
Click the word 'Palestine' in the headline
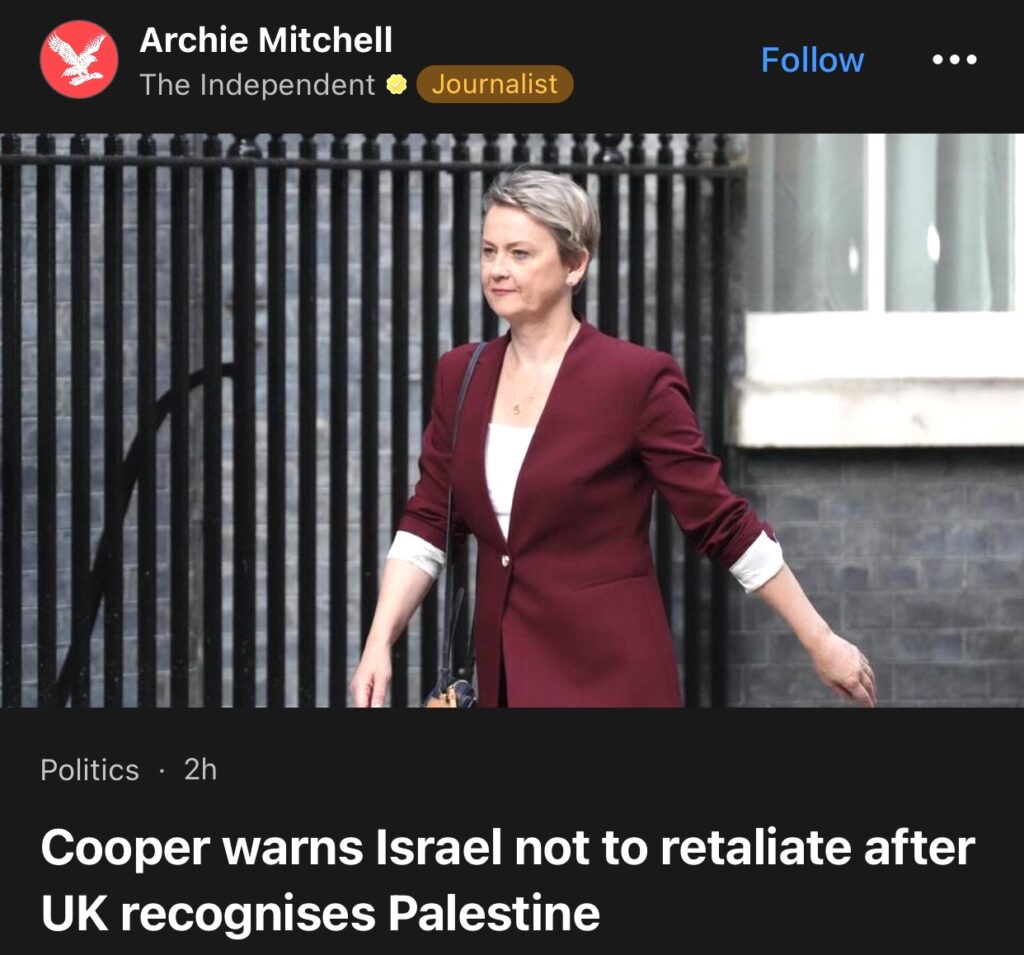[x=494, y=913]
